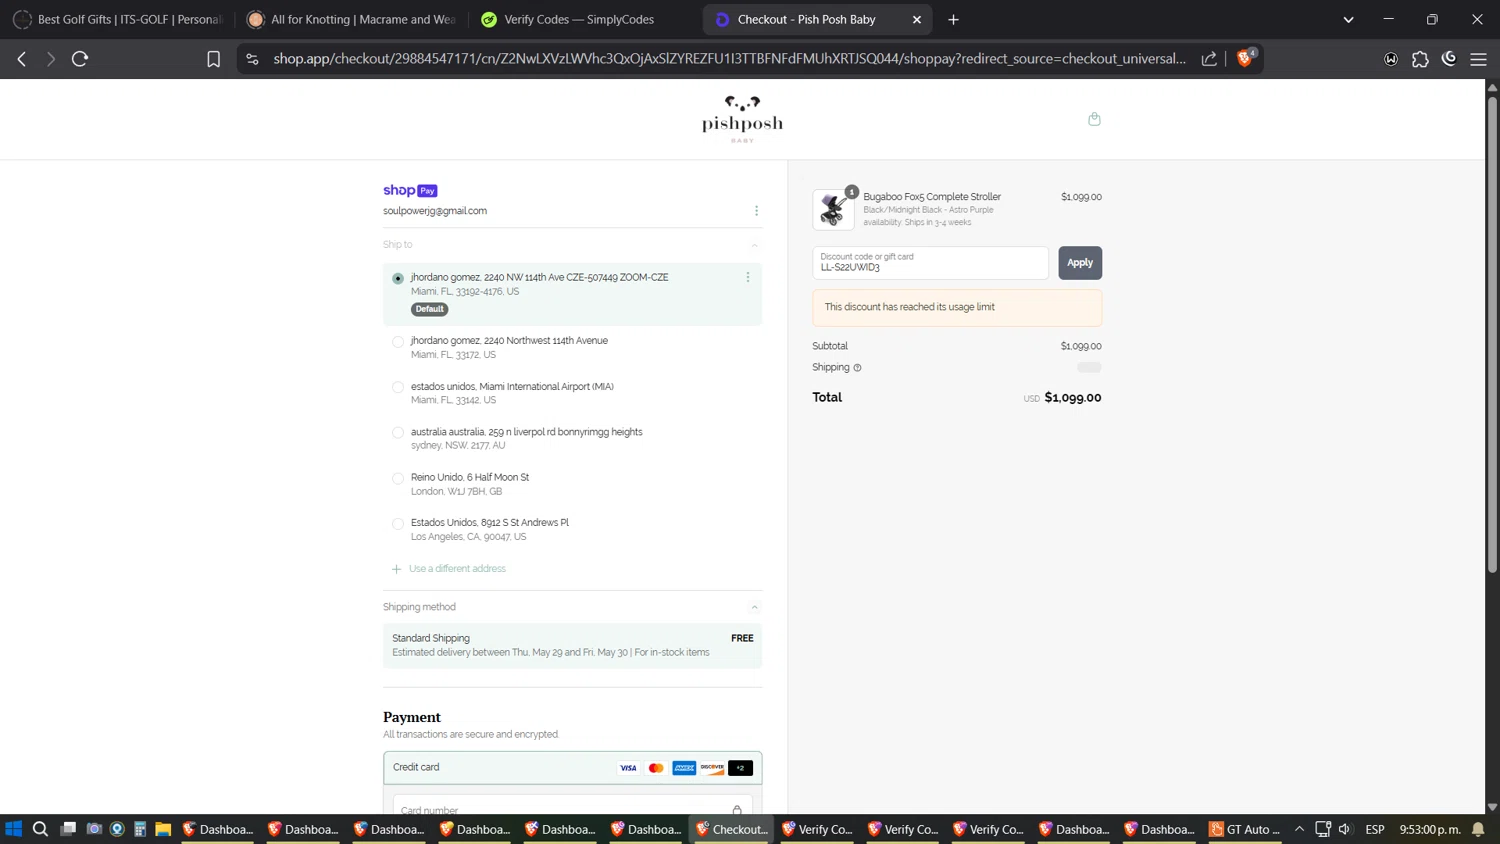Collapse the Shipping method section
Image resolution: width=1500 pixels, height=844 pixels.
tap(755, 607)
